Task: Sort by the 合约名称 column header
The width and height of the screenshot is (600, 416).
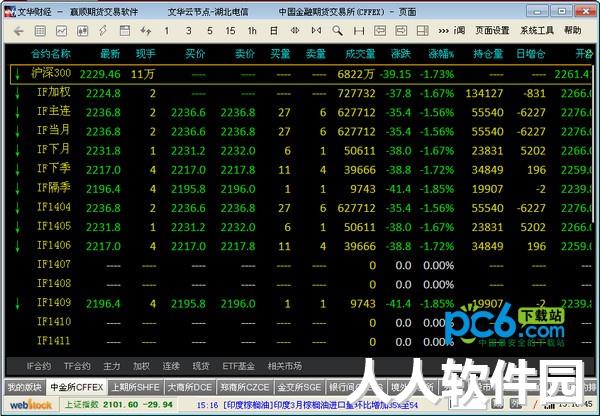Action: pyautogui.click(x=51, y=54)
